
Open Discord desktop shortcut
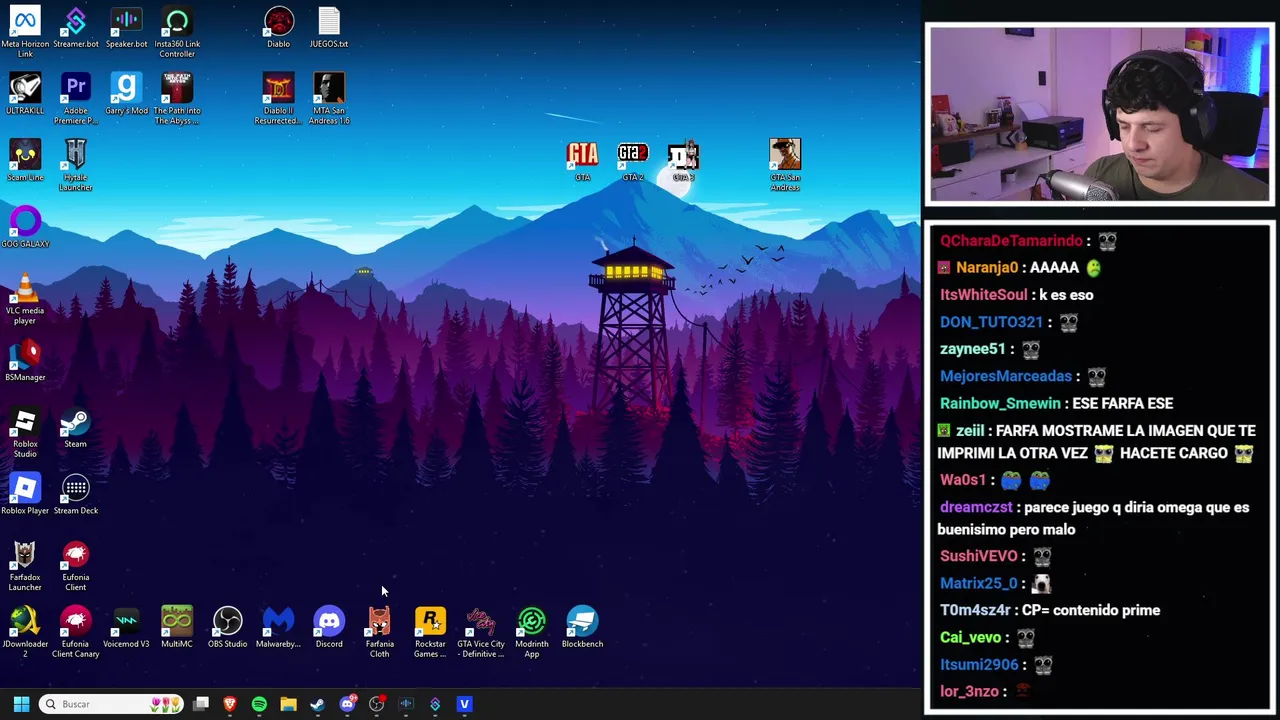click(329, 627)
